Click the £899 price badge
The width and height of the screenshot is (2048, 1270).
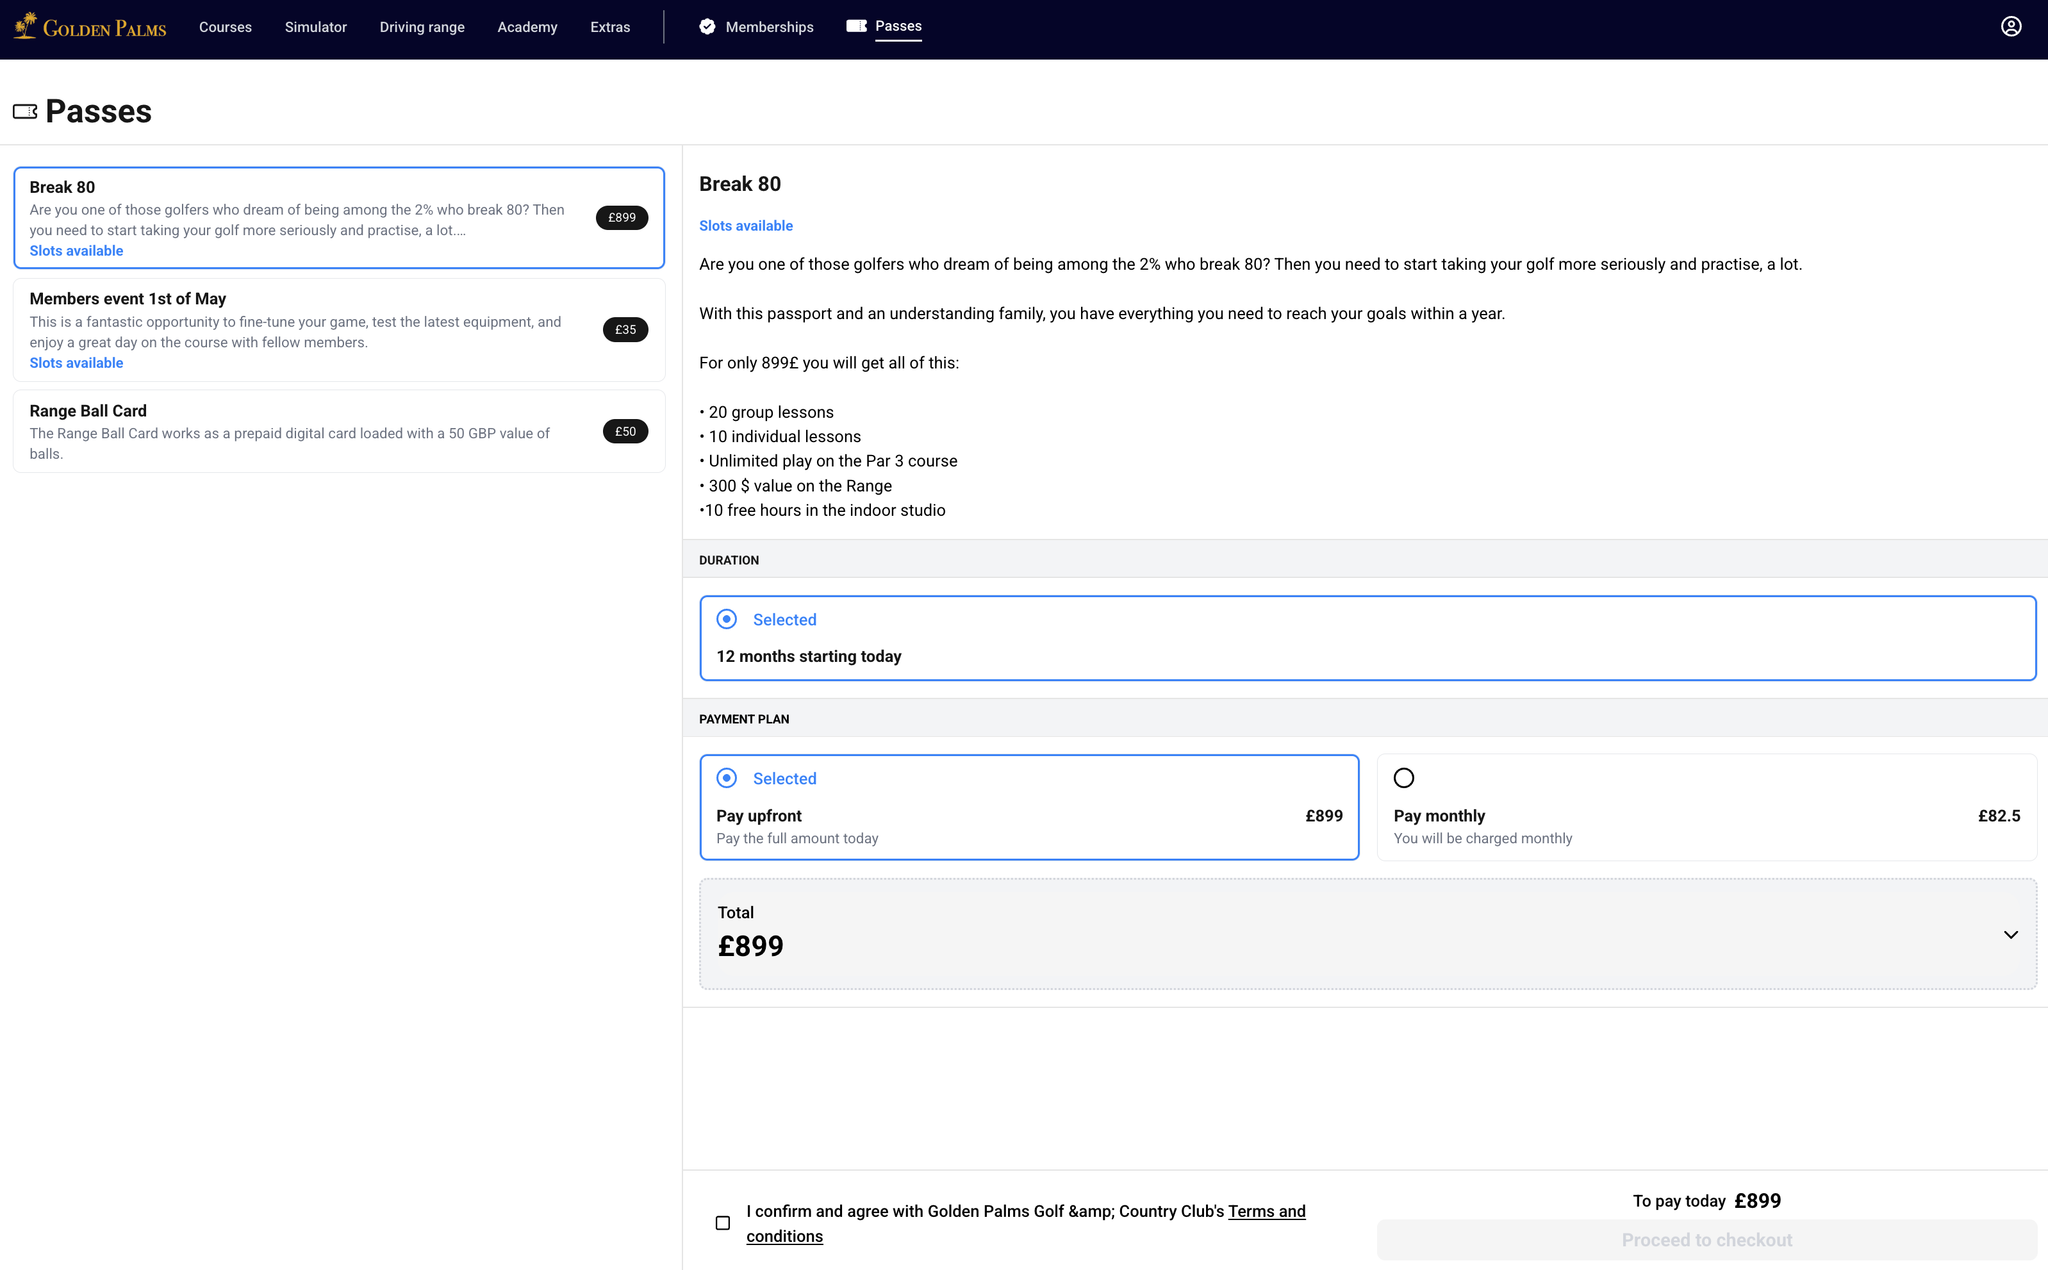[622, 218]
